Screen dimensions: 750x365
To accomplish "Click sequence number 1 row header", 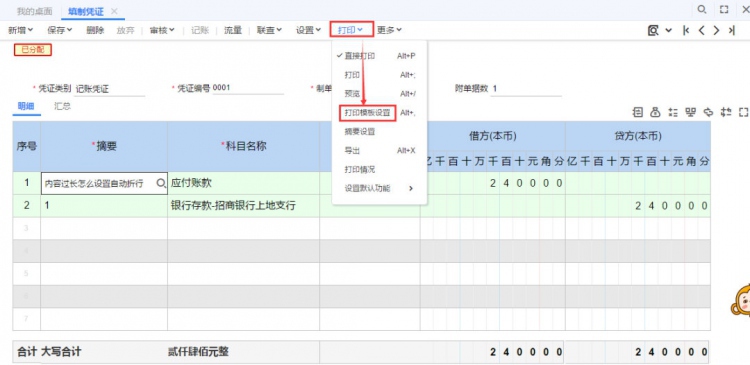I will coord(27,183).
